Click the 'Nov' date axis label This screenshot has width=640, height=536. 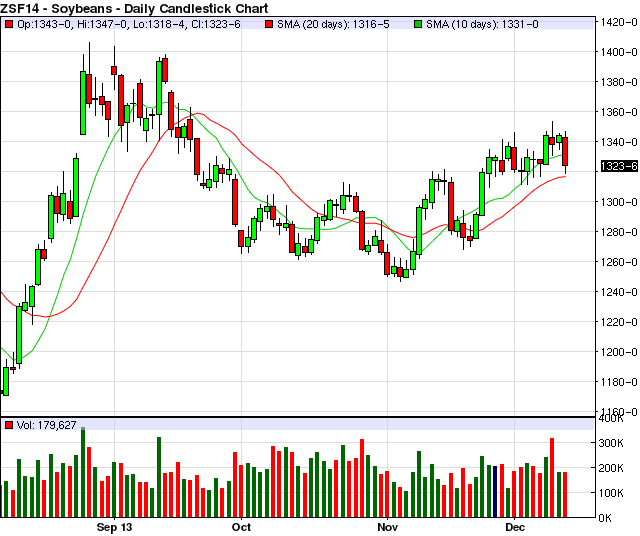(x=387, y=527)
